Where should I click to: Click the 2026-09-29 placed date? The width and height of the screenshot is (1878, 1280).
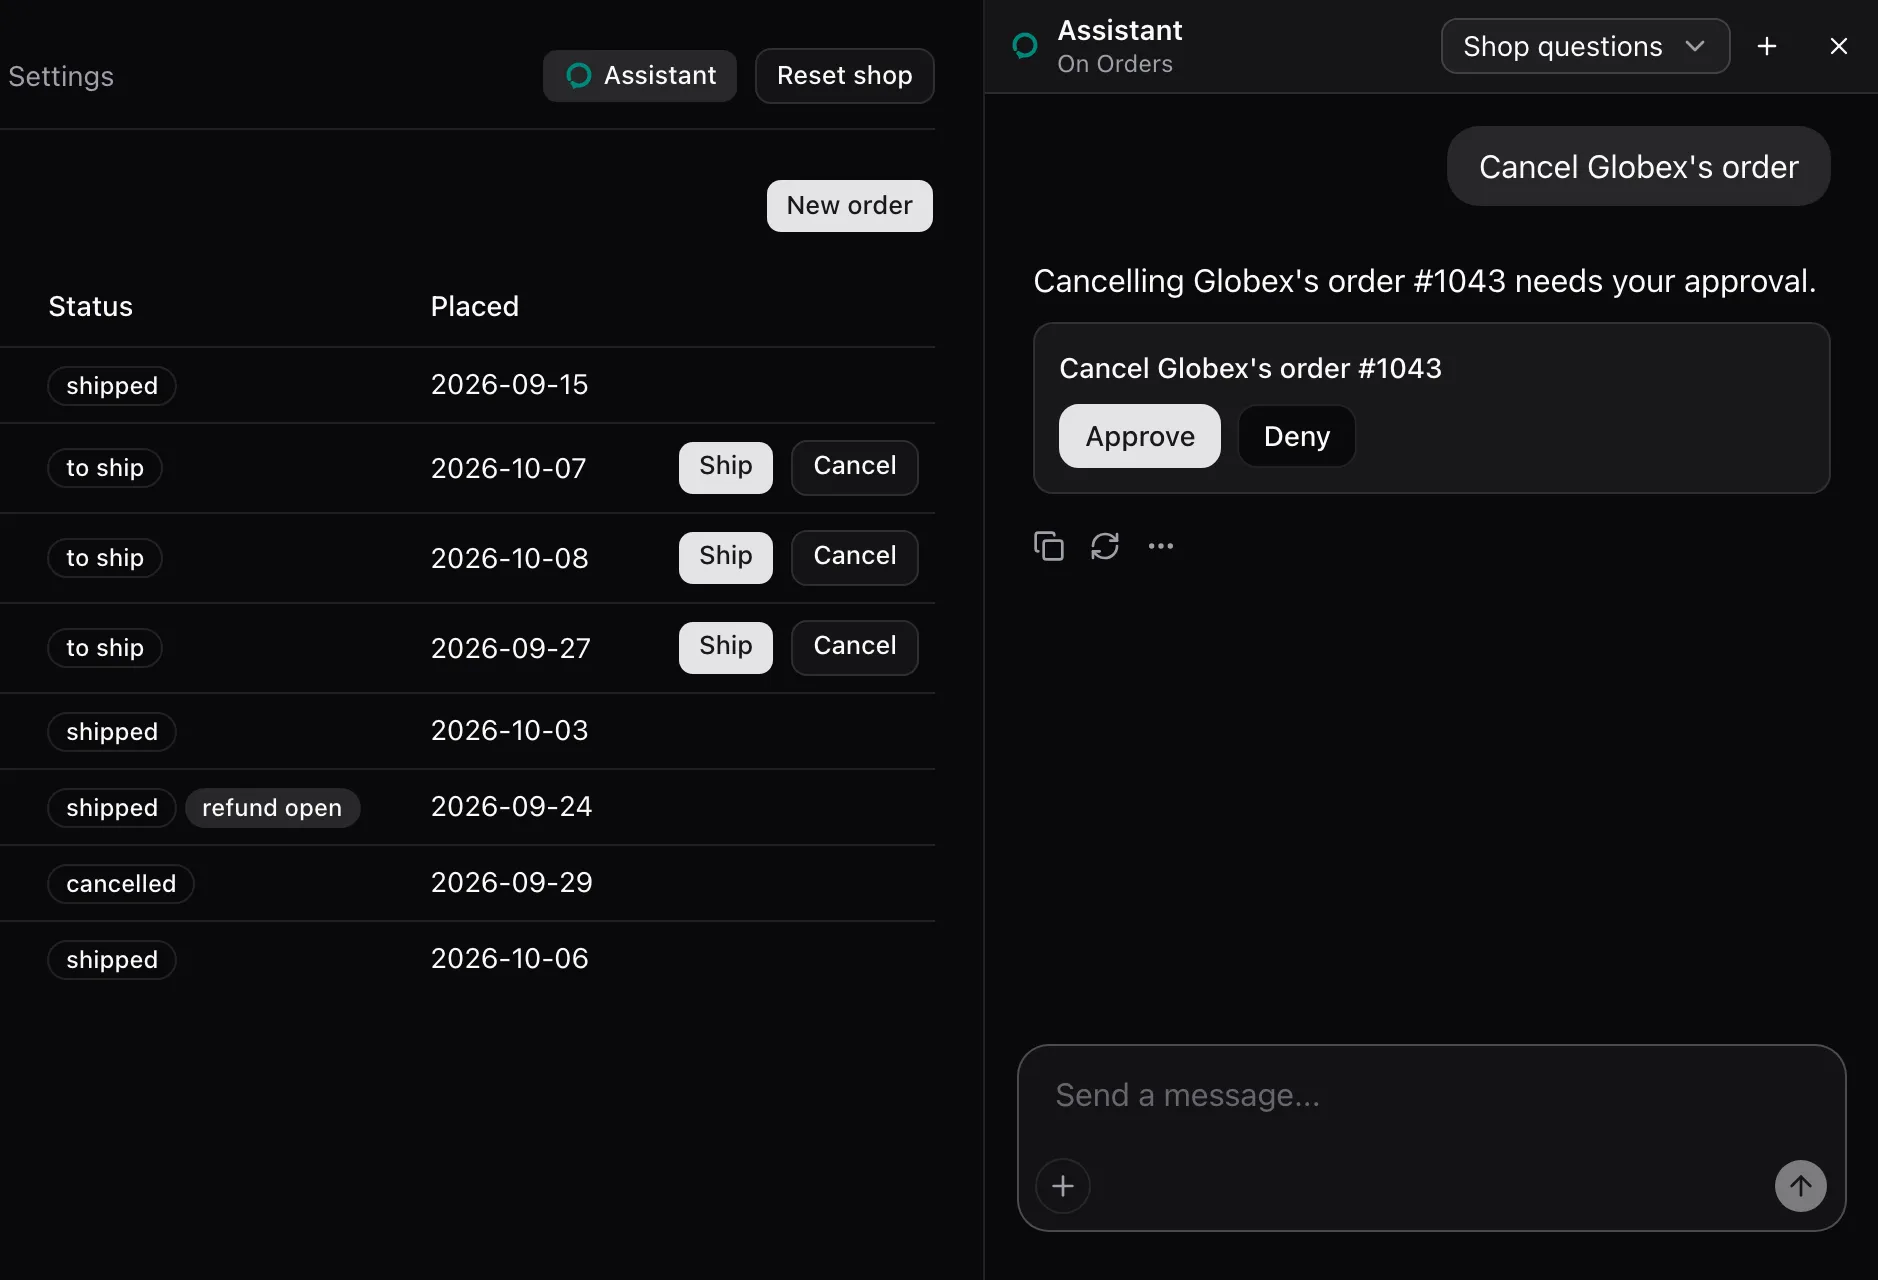point(512,883)
